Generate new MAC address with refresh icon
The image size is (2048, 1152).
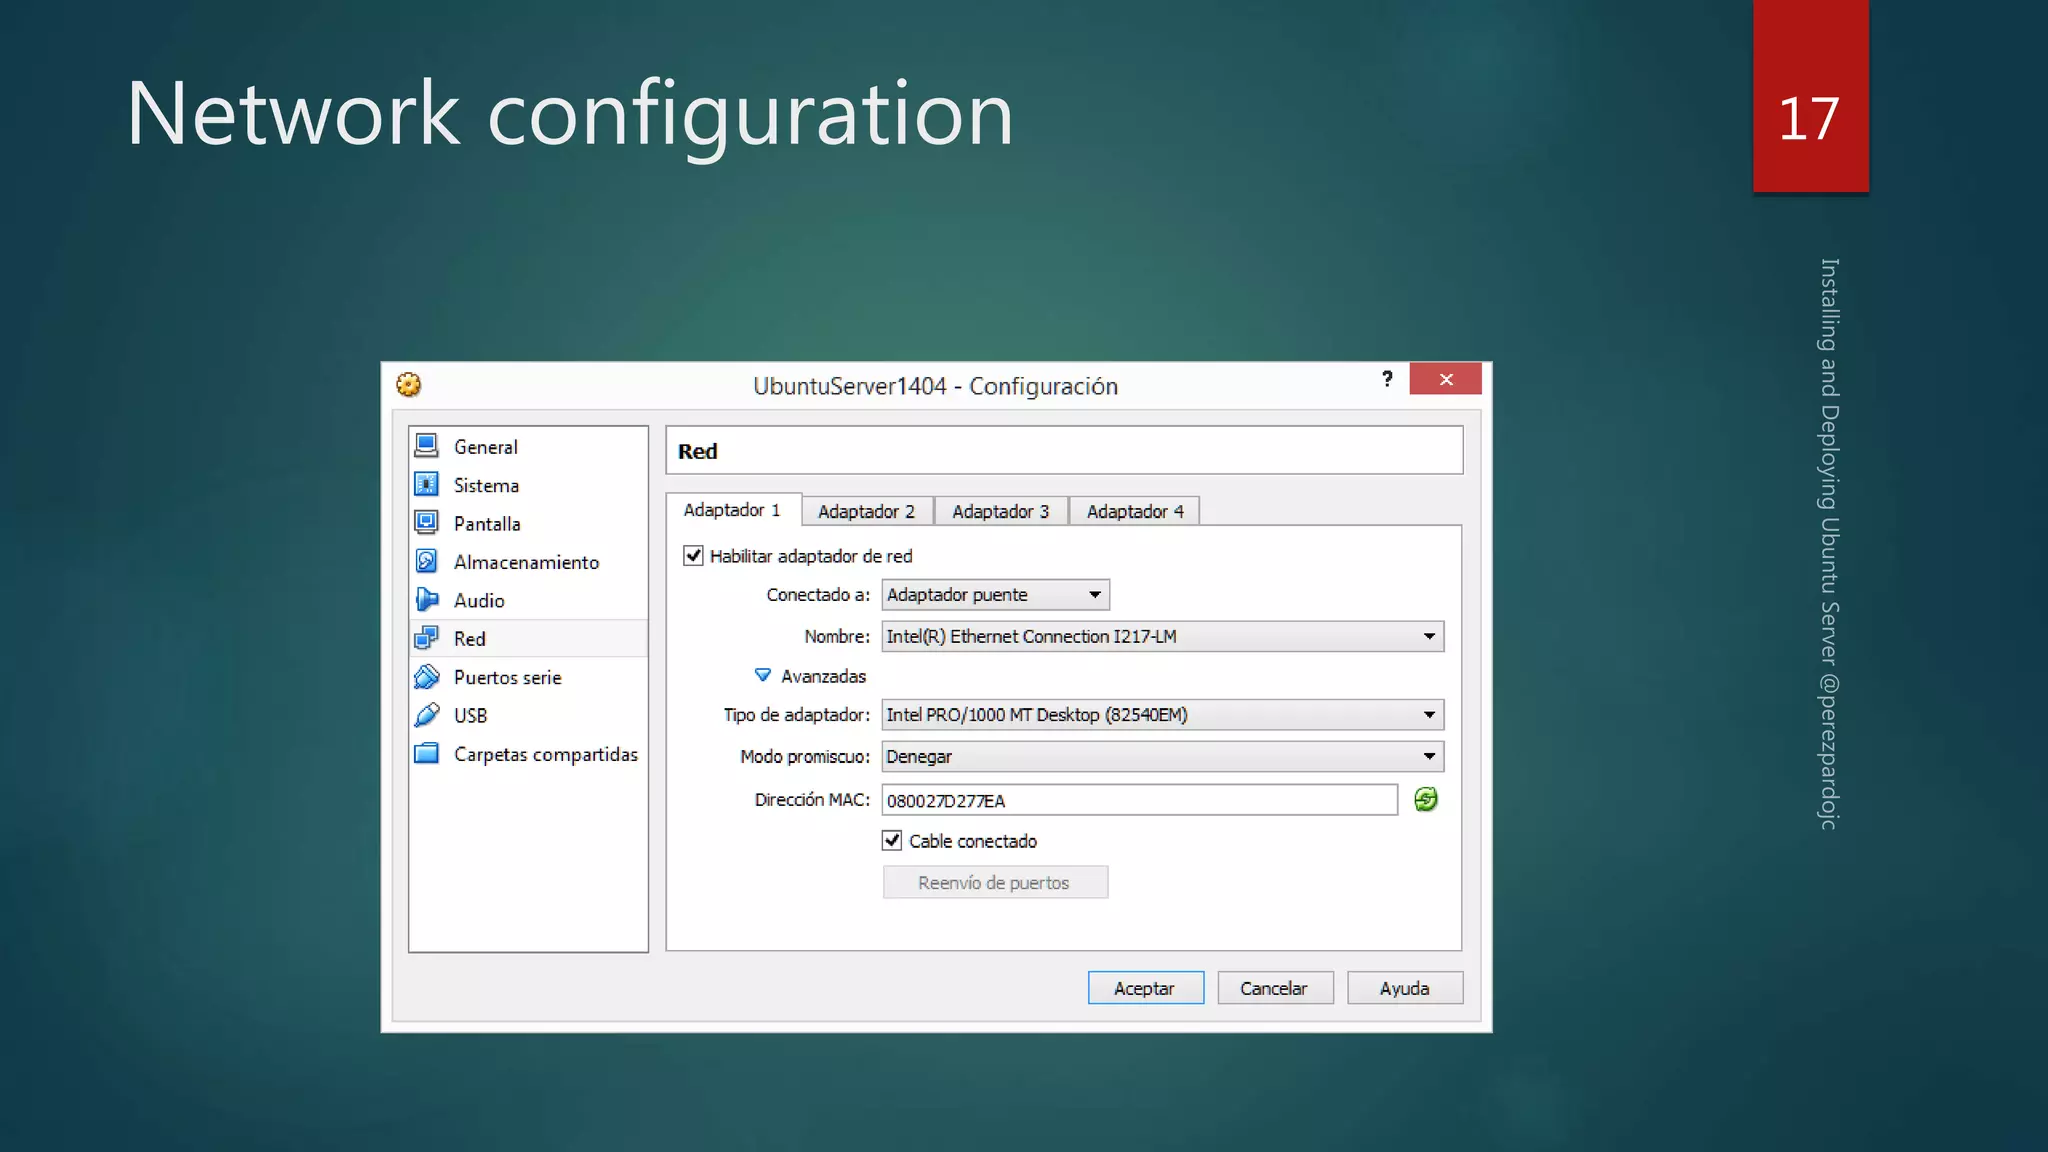coord(1426,799)
